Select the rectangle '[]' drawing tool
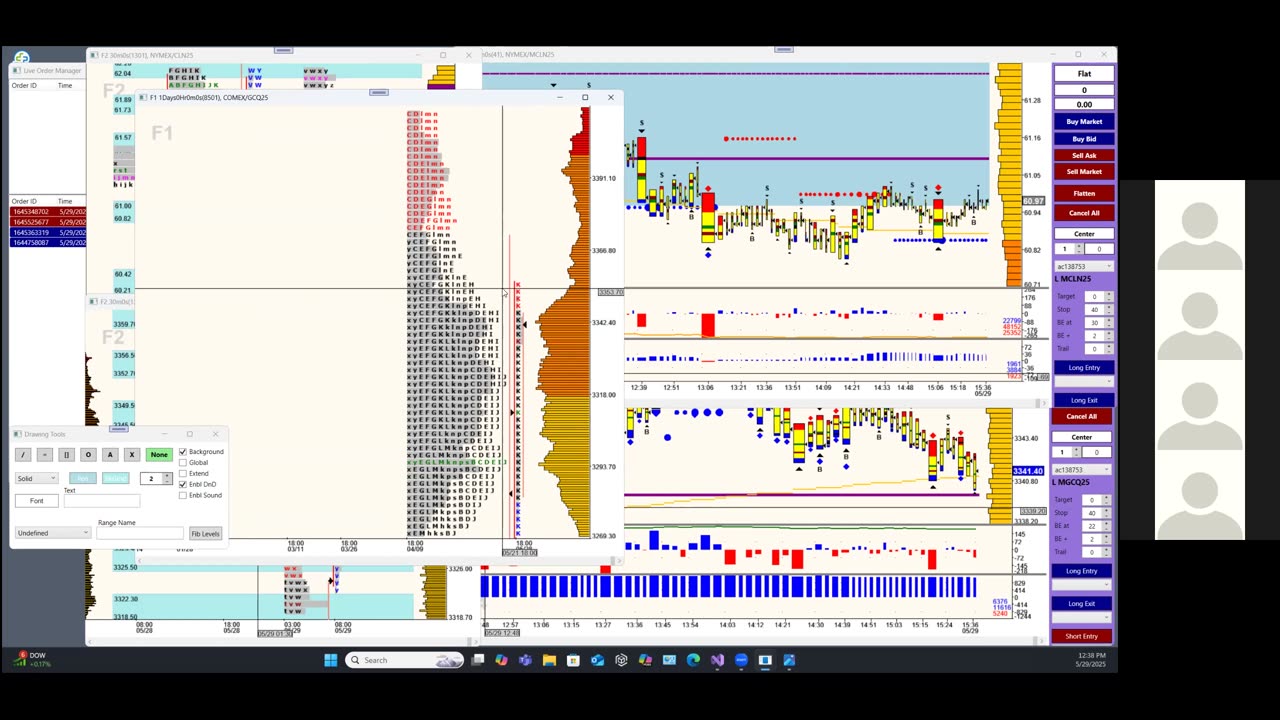This screenshot has height=720, width=1280. [67, 454]
